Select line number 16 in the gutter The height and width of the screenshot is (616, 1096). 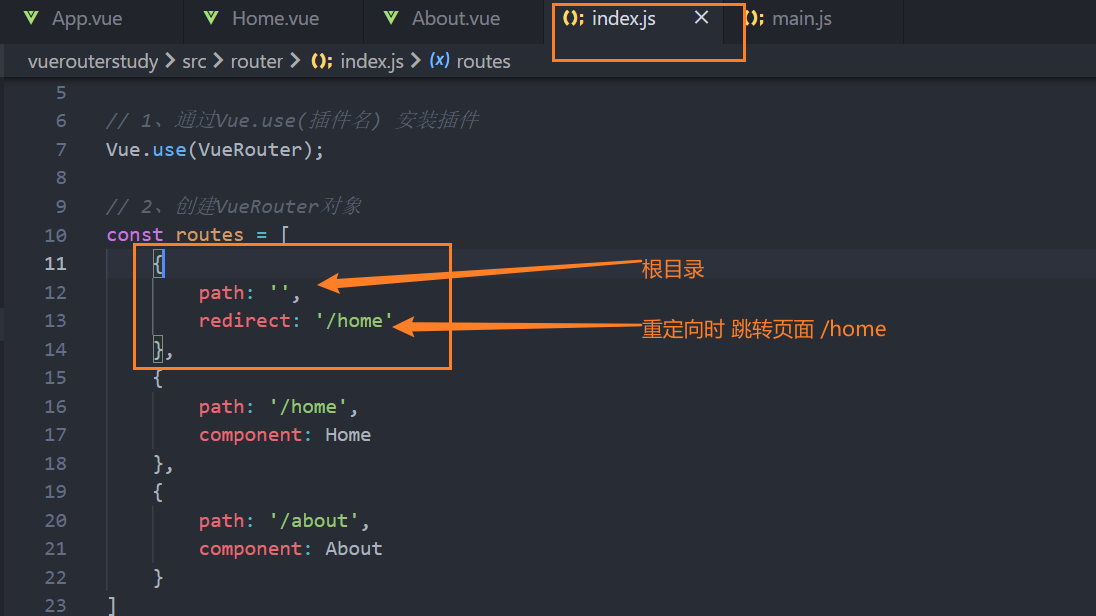55,406
